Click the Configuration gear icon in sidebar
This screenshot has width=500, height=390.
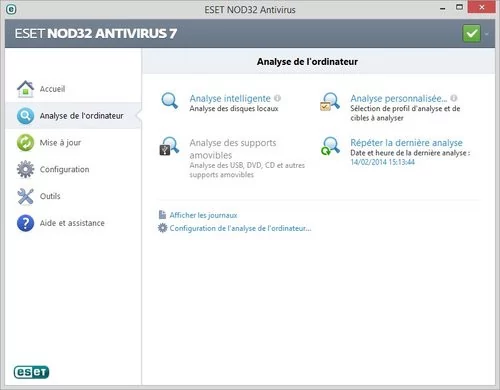point(25,169)
